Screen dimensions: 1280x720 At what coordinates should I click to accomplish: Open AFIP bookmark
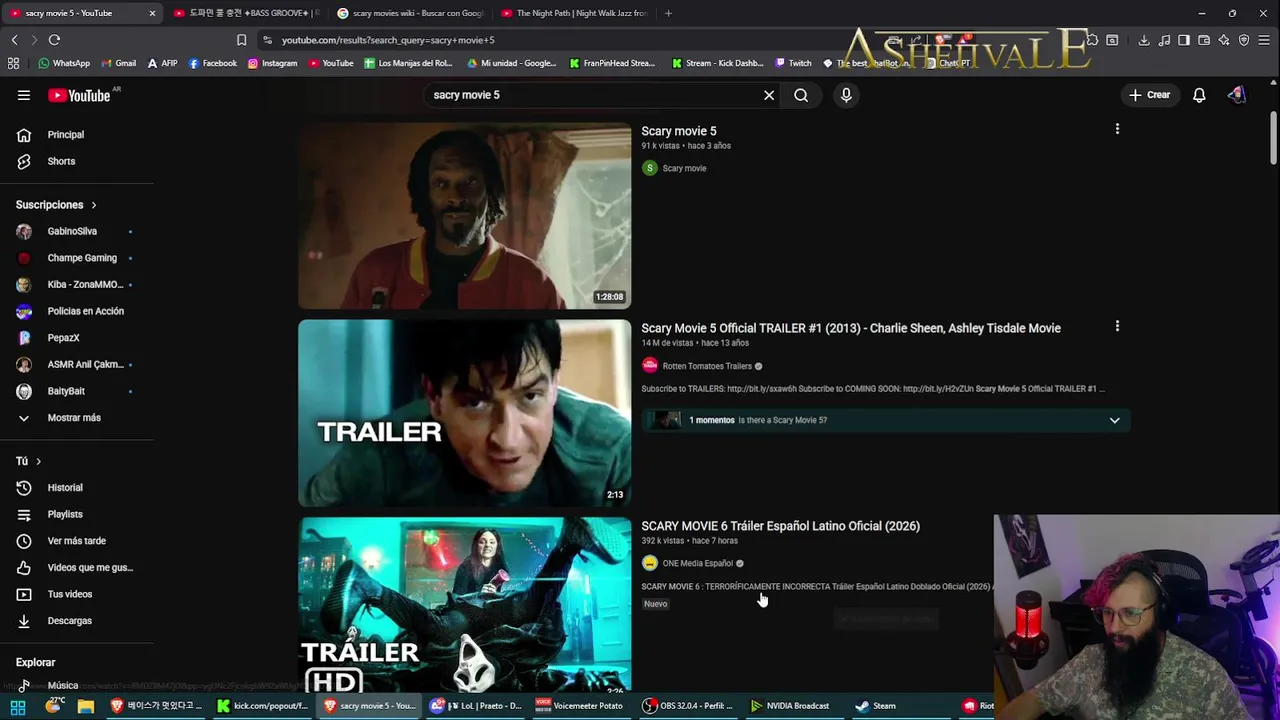tap(162, 63)
